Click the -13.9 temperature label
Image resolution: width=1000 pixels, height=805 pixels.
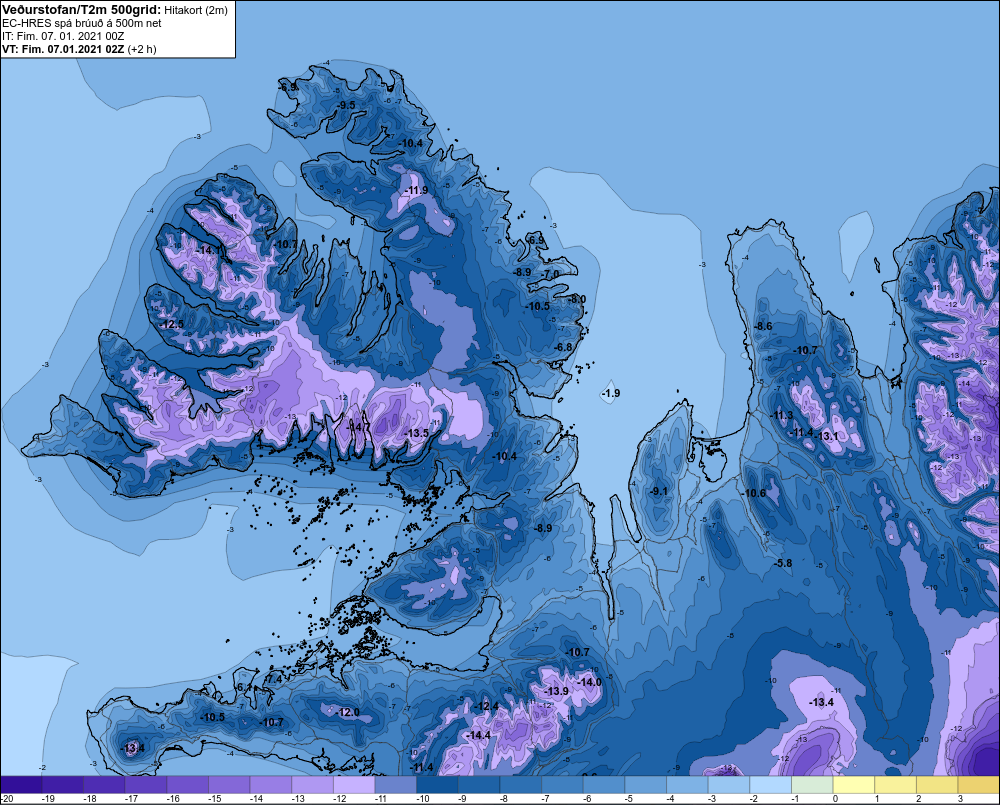(556, 691)
